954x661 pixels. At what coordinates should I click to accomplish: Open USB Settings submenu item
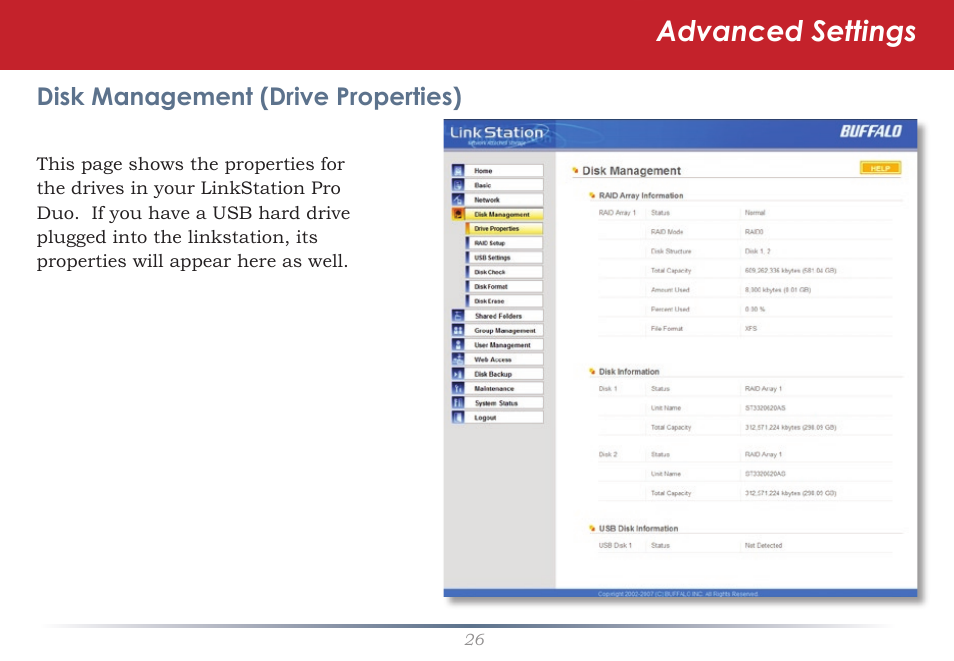click(504, 258)
